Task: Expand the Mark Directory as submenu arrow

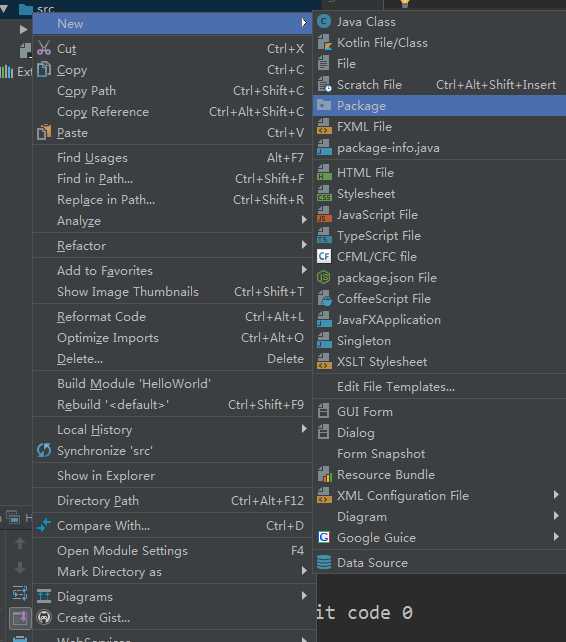Action: pyautogui.click(x=304, y=571)
